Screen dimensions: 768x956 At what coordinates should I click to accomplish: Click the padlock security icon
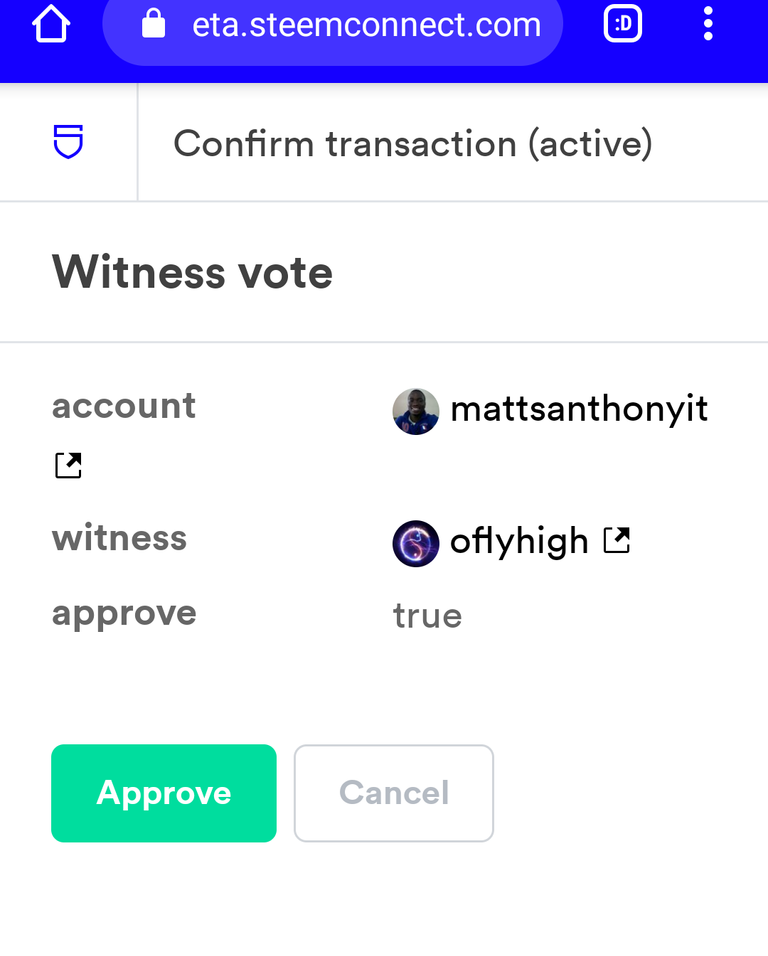point(153,24)
